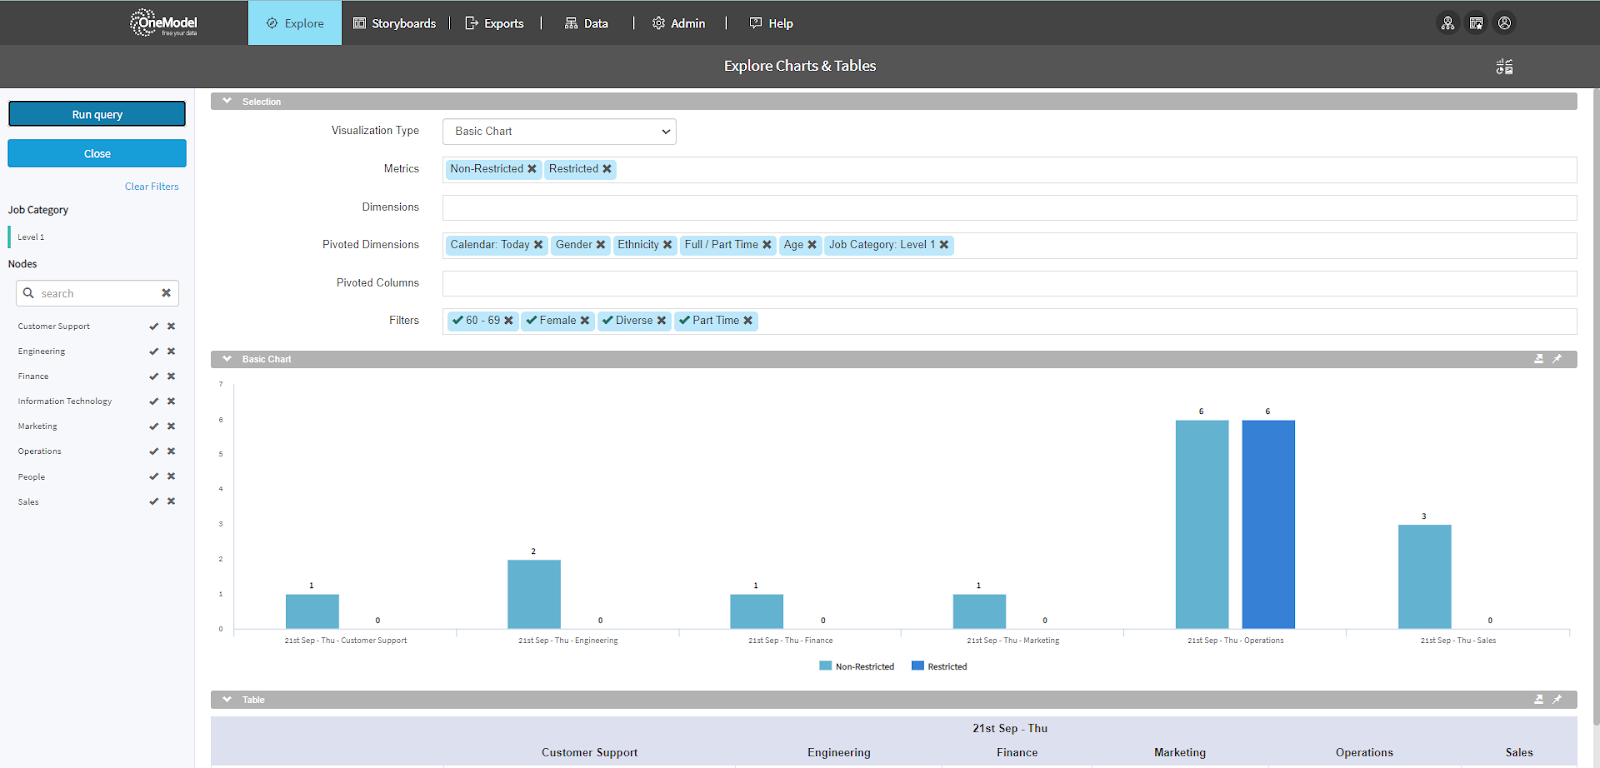Collapse the Basic Chart section

(x=227, y=359)
